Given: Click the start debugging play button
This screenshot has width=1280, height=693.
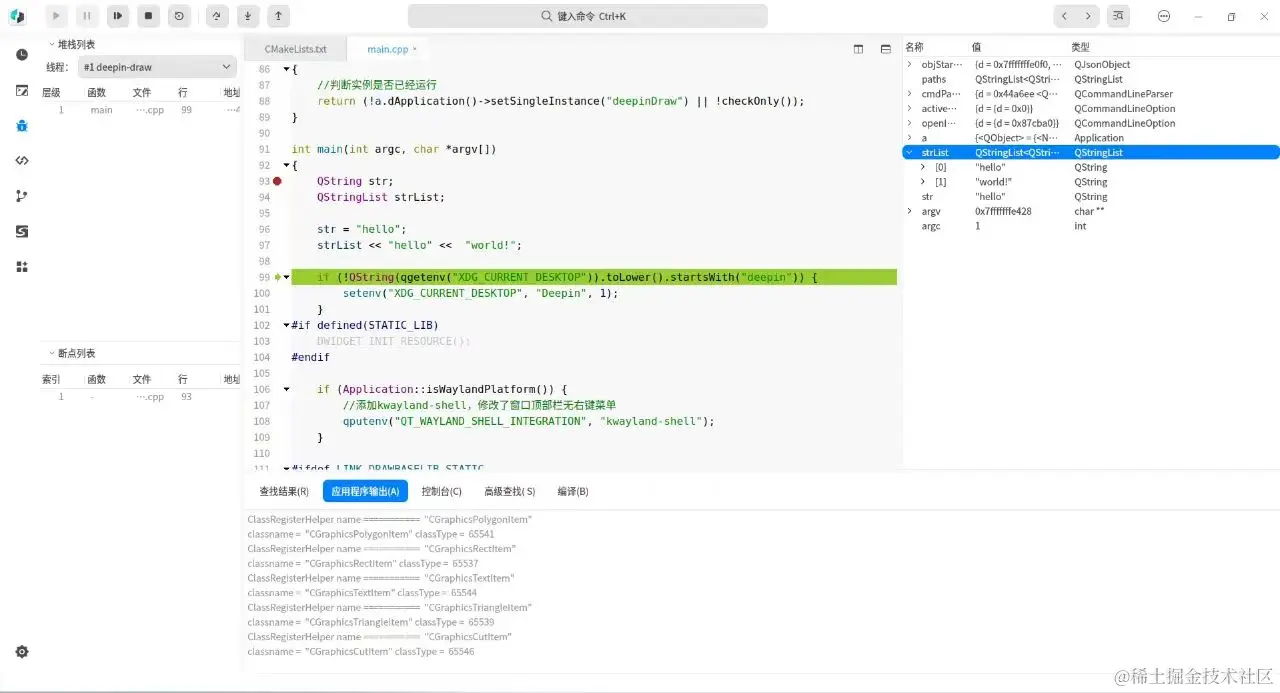Looking at the screenshot, I should [x=56, y=16].
